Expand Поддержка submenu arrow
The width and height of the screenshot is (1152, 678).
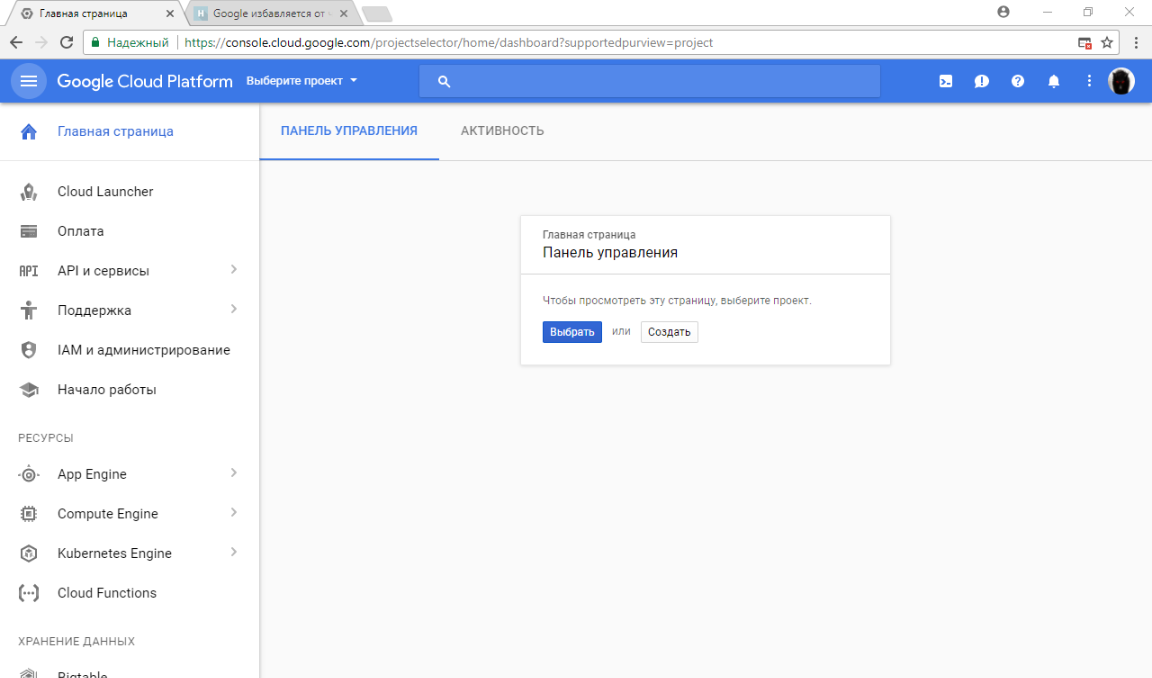click(x=234, y=309)
